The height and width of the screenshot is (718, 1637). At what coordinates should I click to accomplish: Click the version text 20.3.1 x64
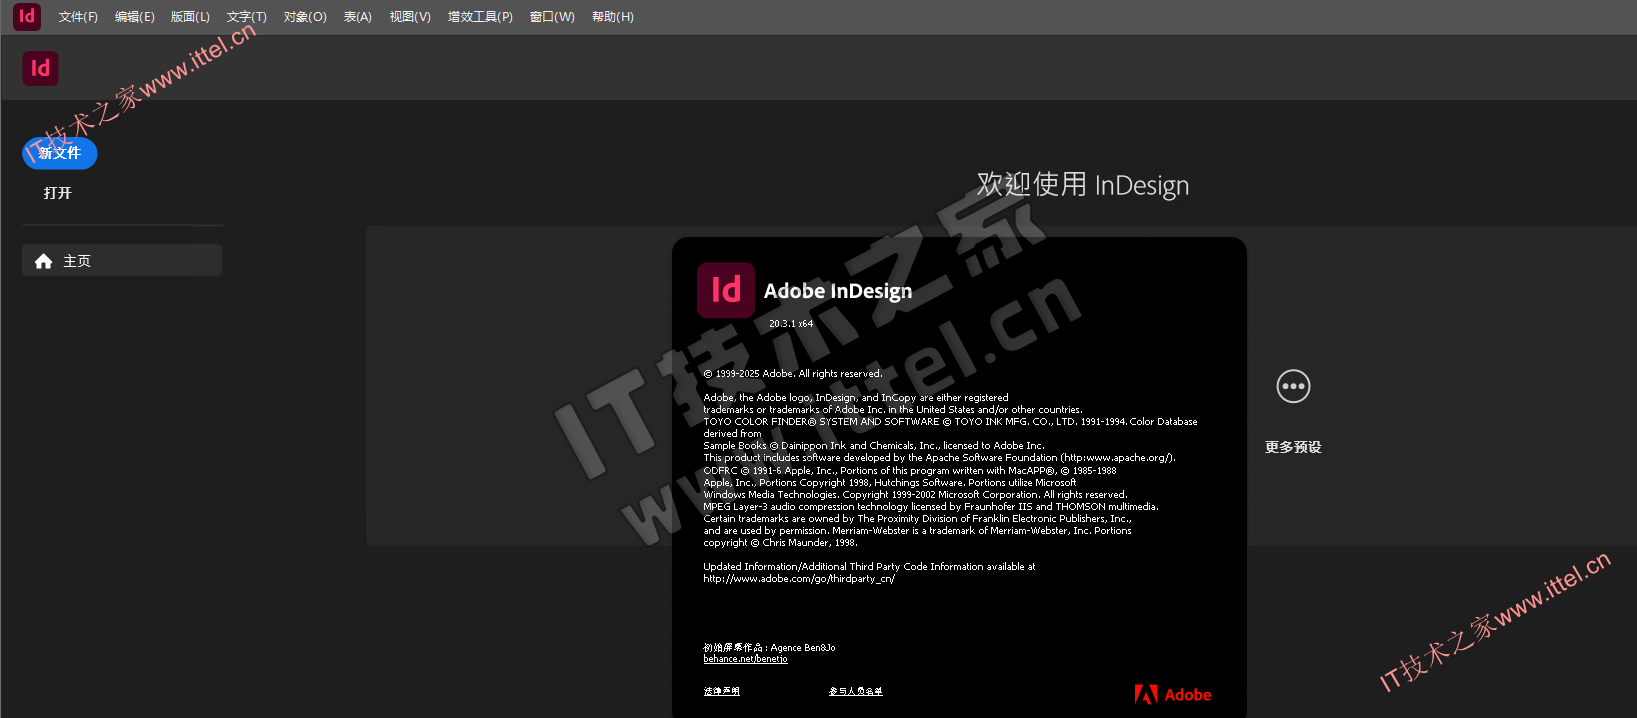(x=791, y=324)
